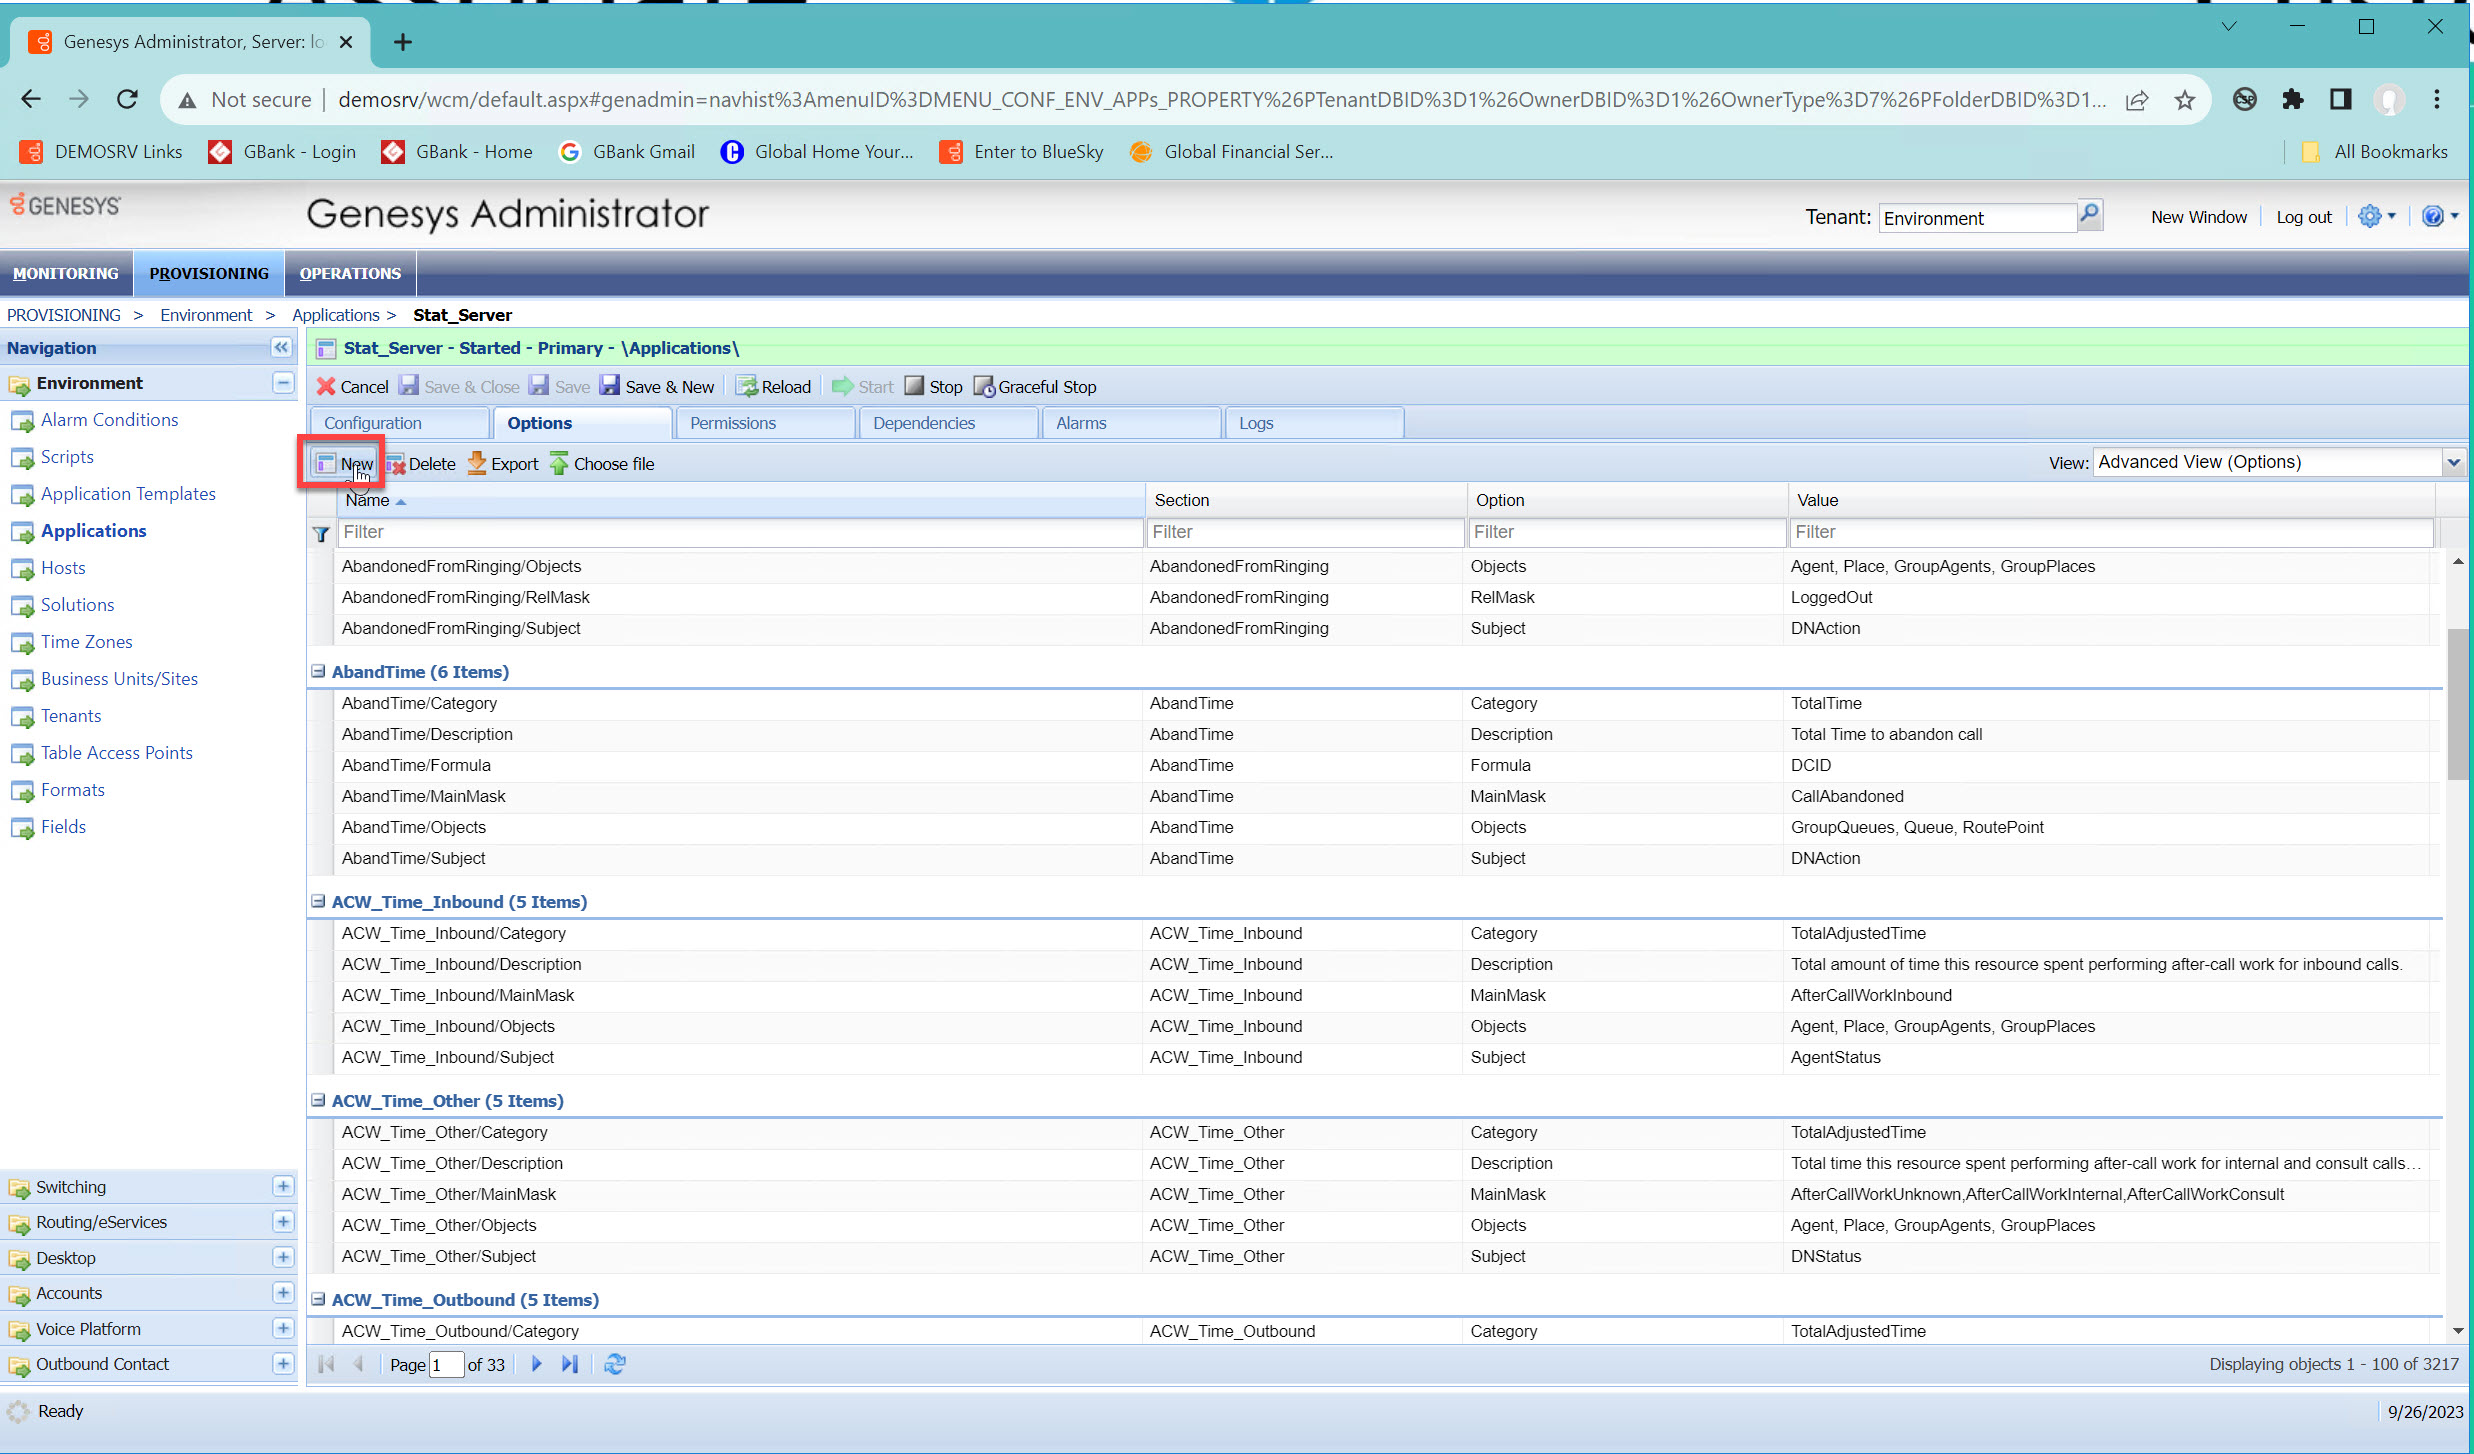Expand the Routing/eServices section

point(283,1222)
